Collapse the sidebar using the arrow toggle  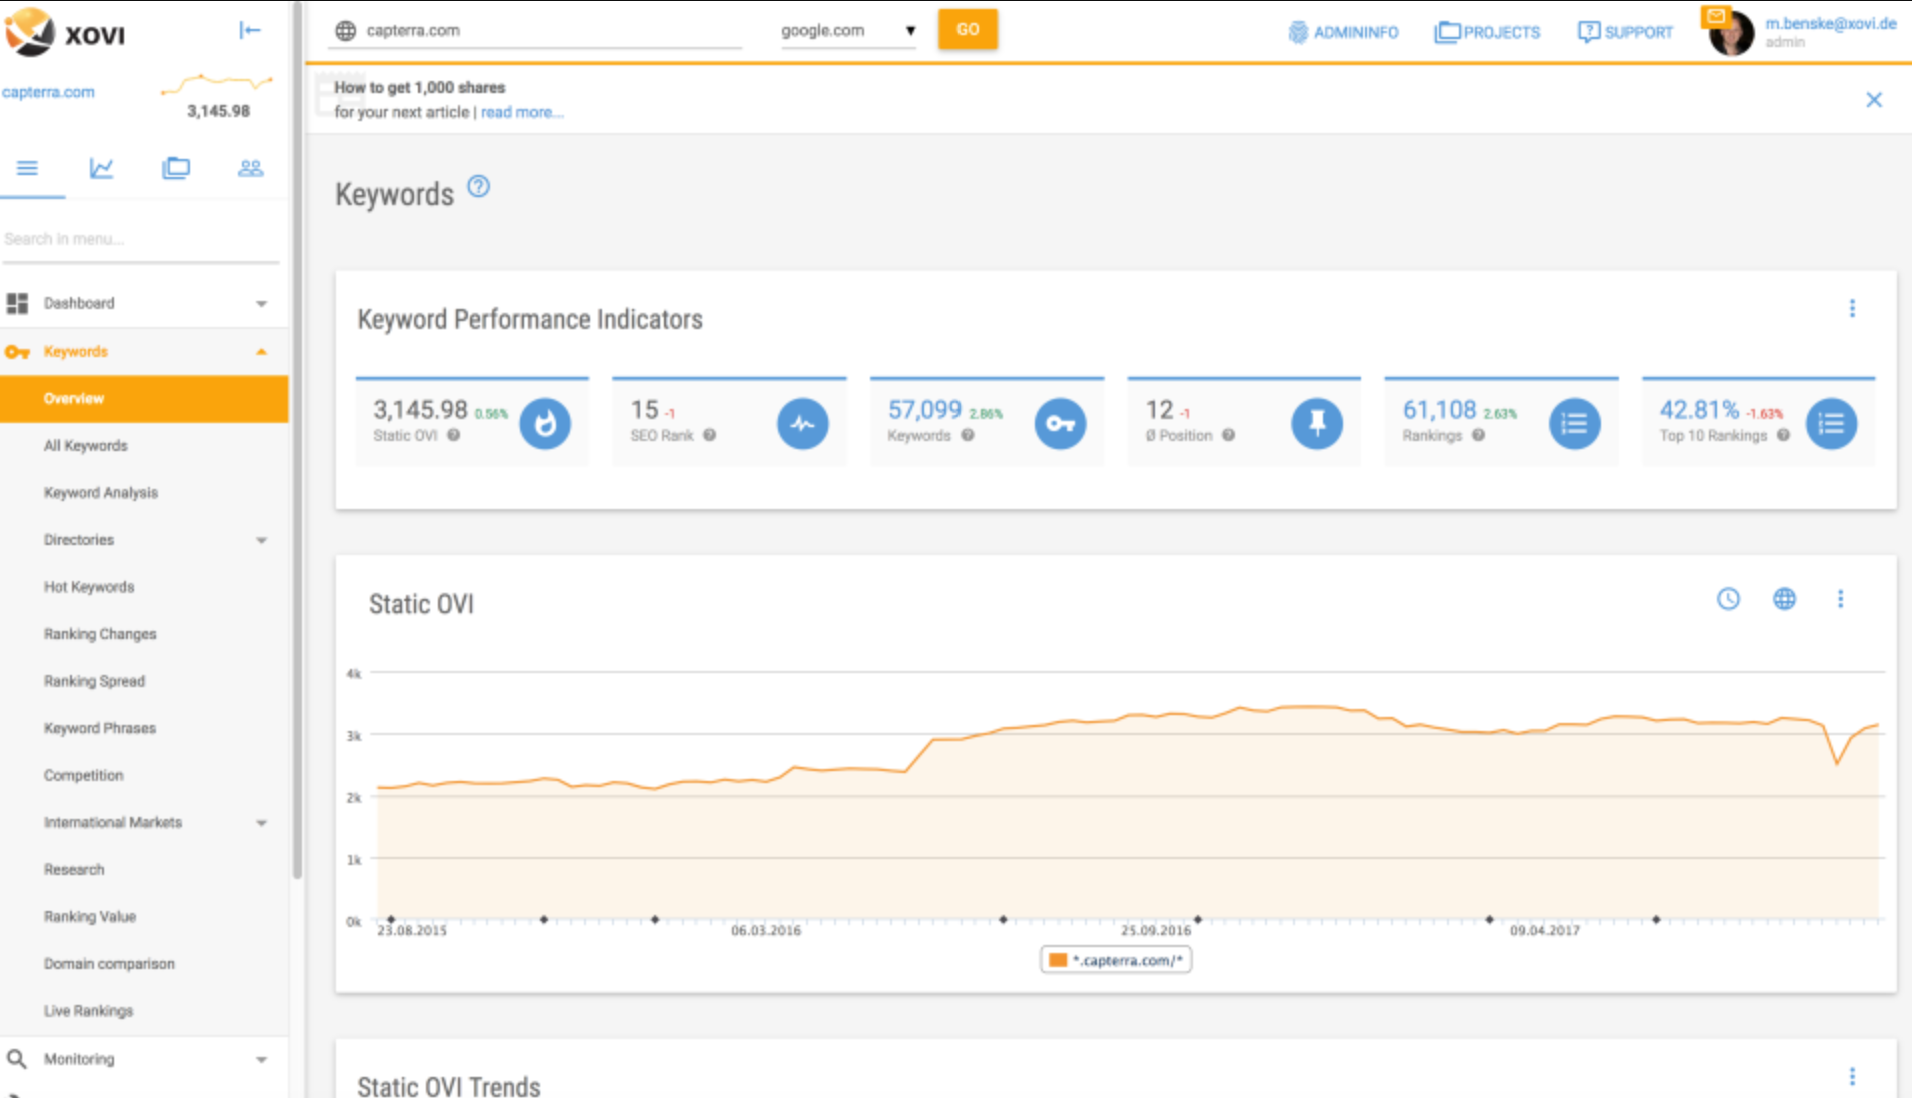248,30
